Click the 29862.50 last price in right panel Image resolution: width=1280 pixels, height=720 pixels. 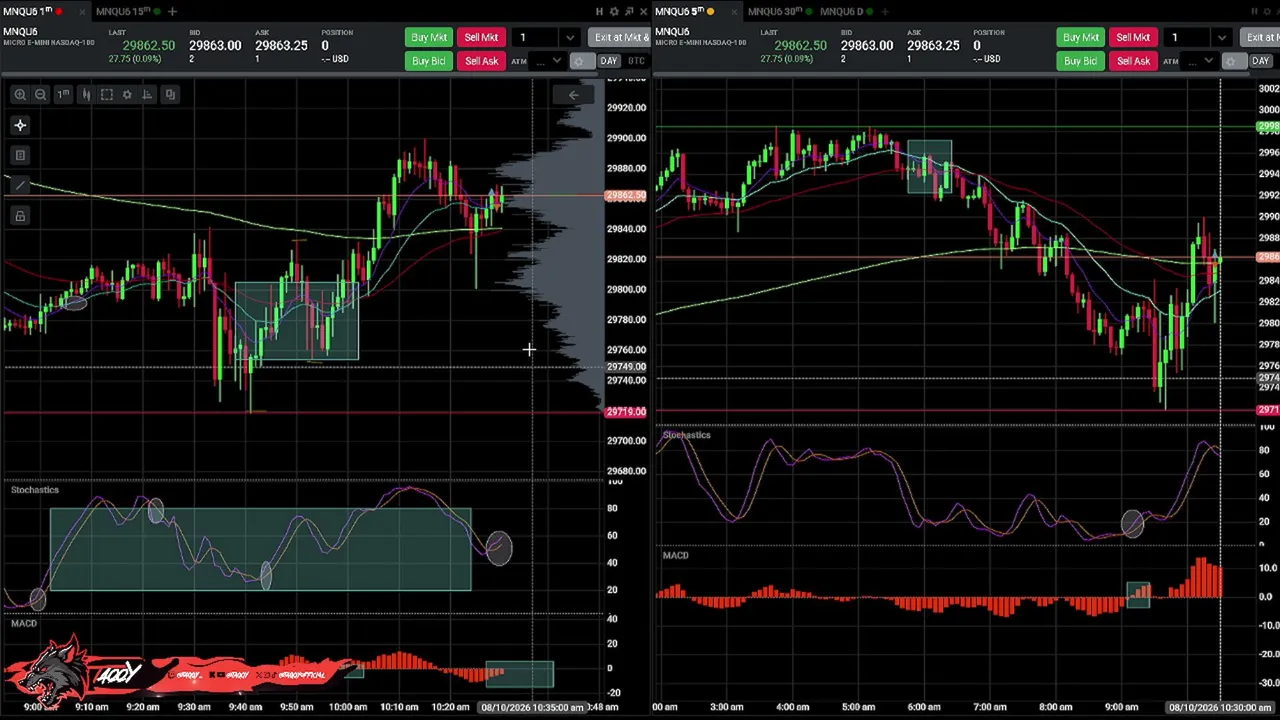point(800,46)
